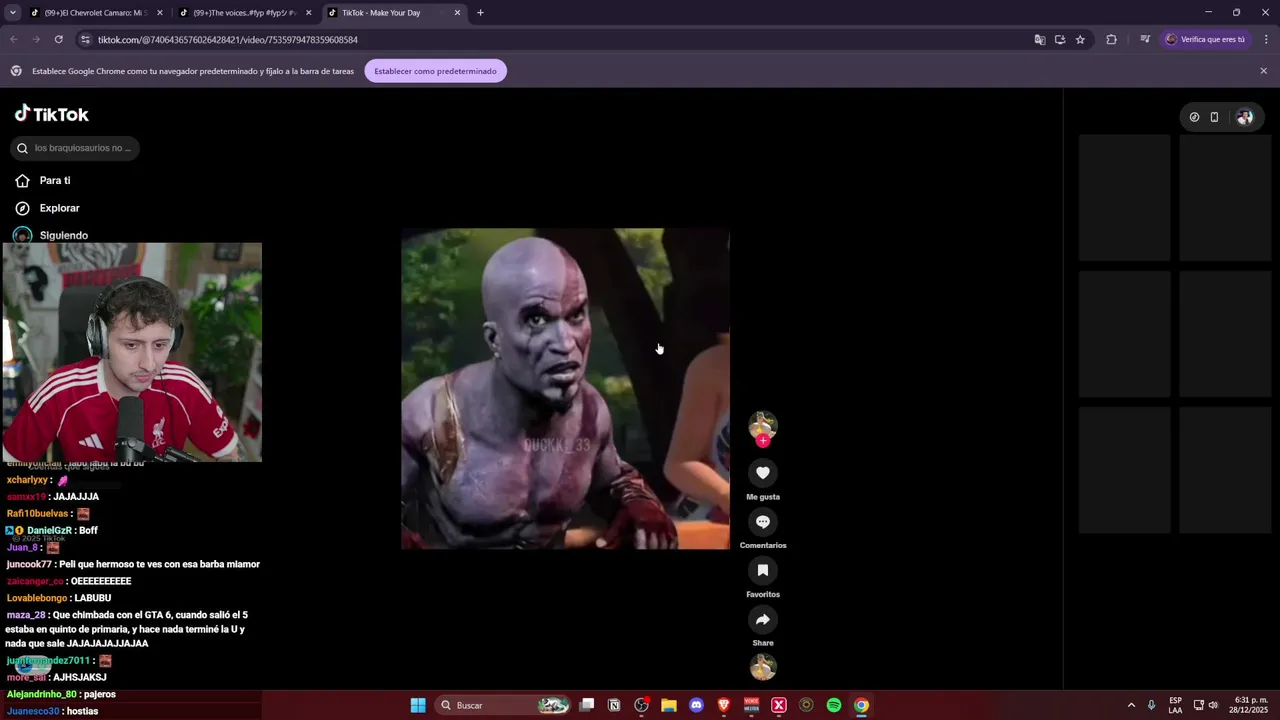Click chat username DanielGzR

(49, 530)
